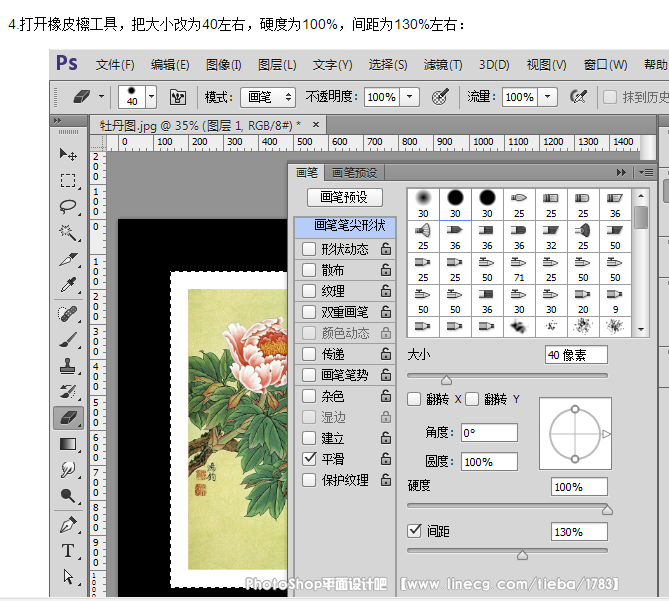
Task: Select the Rectangular Marquee tool
Action: click(68, 180)
